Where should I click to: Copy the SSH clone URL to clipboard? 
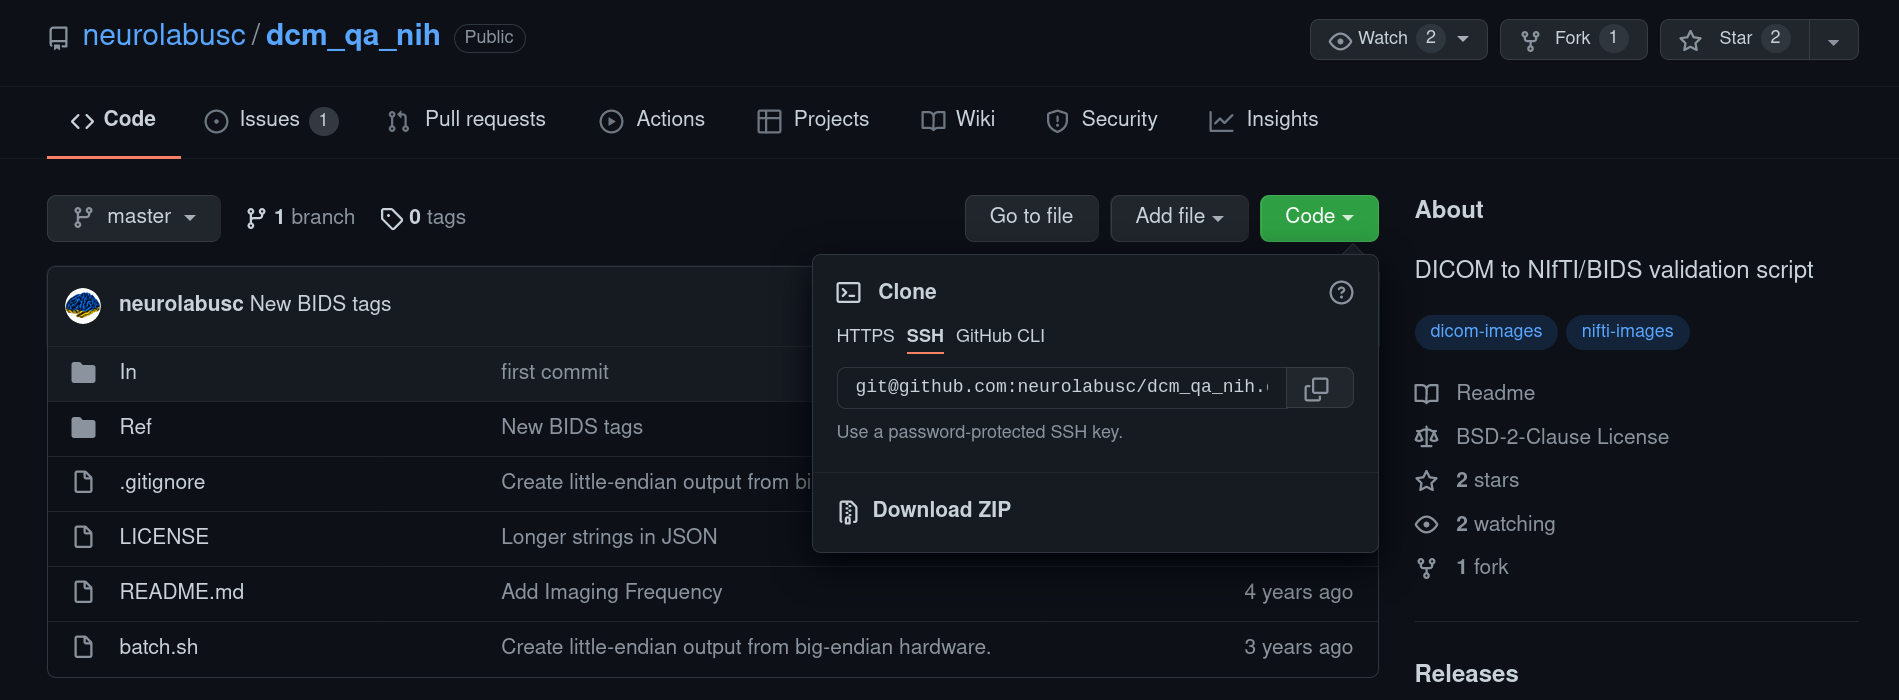coord(1319,388)
